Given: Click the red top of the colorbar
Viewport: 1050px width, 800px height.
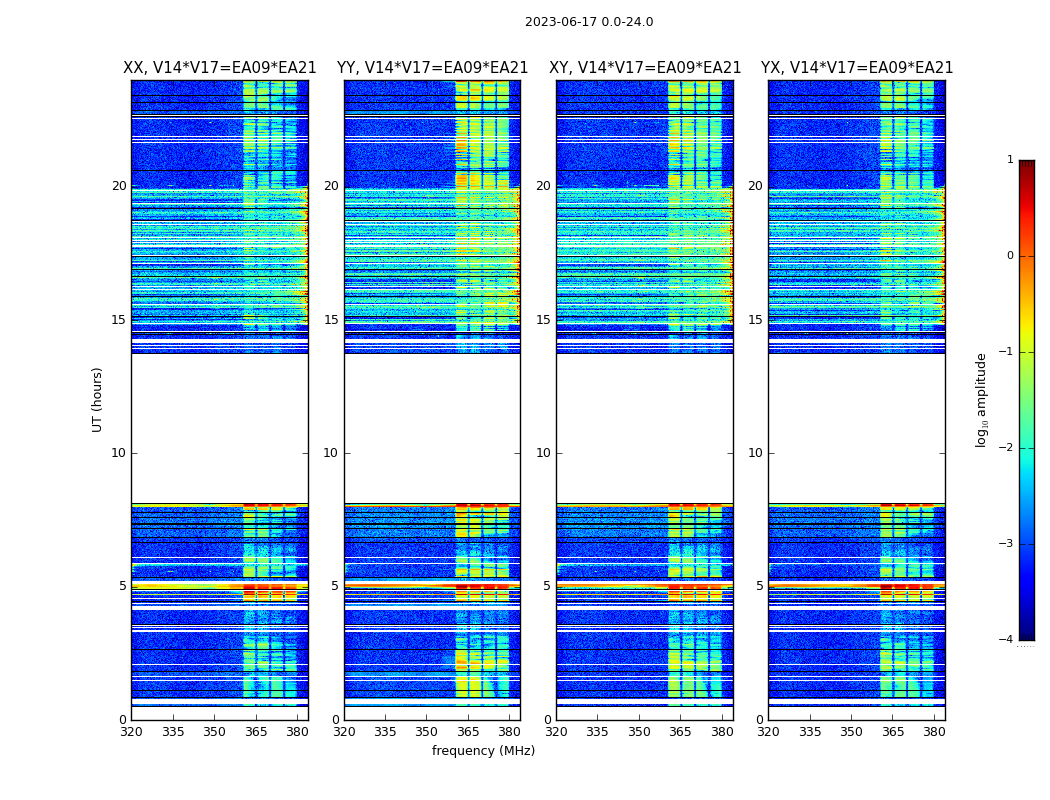Looking at the screenshot, I should [1026, 168].
